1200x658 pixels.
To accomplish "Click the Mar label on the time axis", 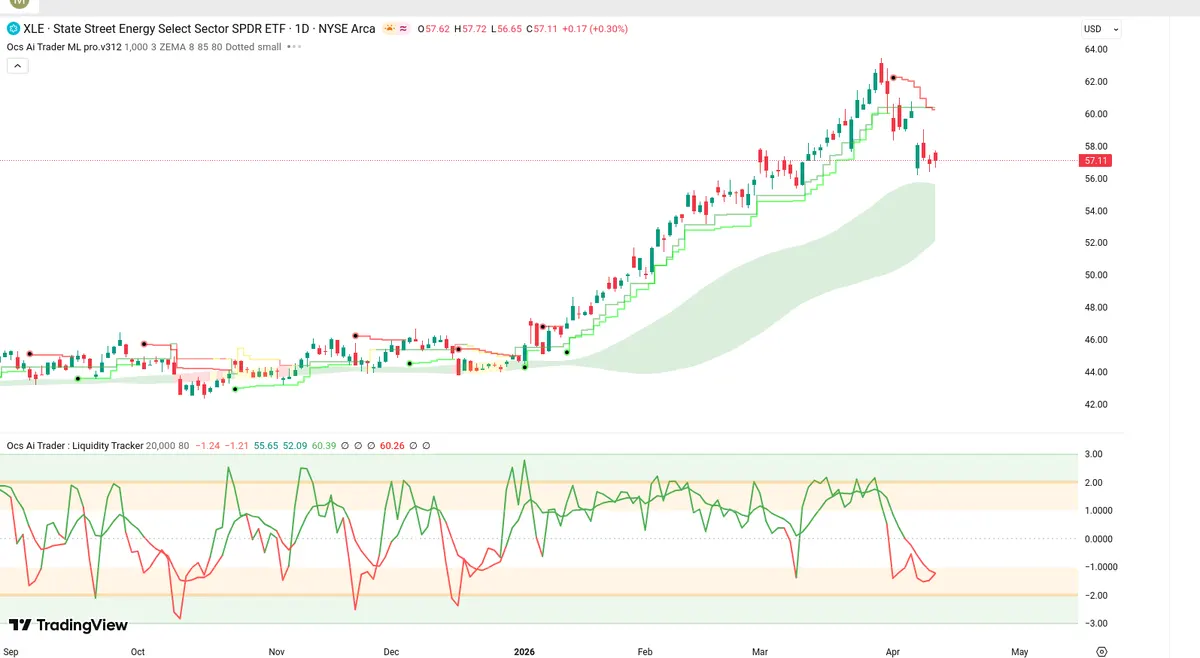I will tap(760, 652).
